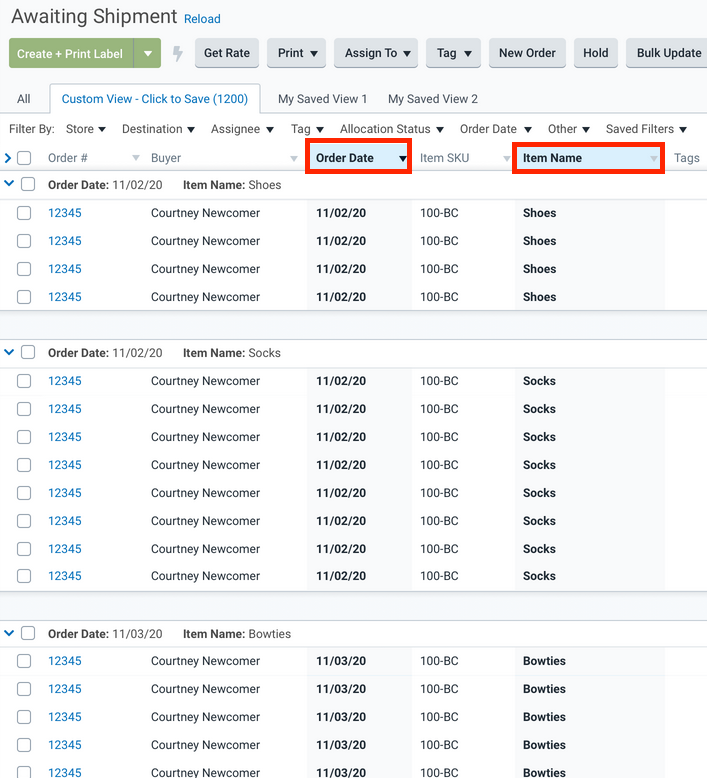Check the Shoes group header checkbox
Viewport: 707px width, 778px height.
click(28, 184)
